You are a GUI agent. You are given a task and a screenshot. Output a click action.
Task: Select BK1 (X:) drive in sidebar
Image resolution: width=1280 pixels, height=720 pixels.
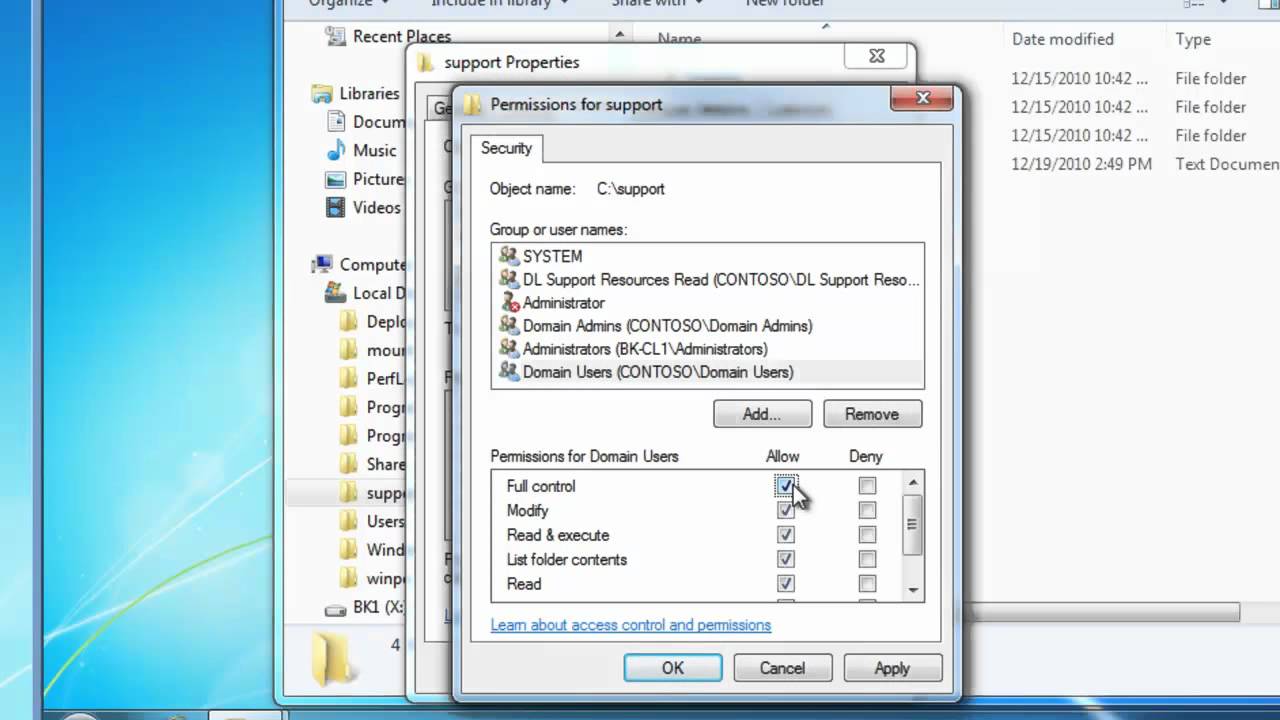click(x=366, y=607)
